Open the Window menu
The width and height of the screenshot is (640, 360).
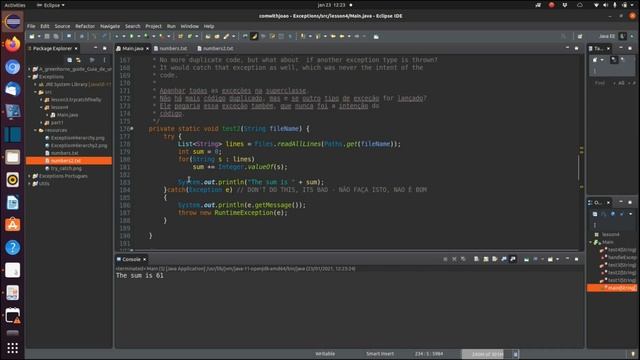point(189,26)
